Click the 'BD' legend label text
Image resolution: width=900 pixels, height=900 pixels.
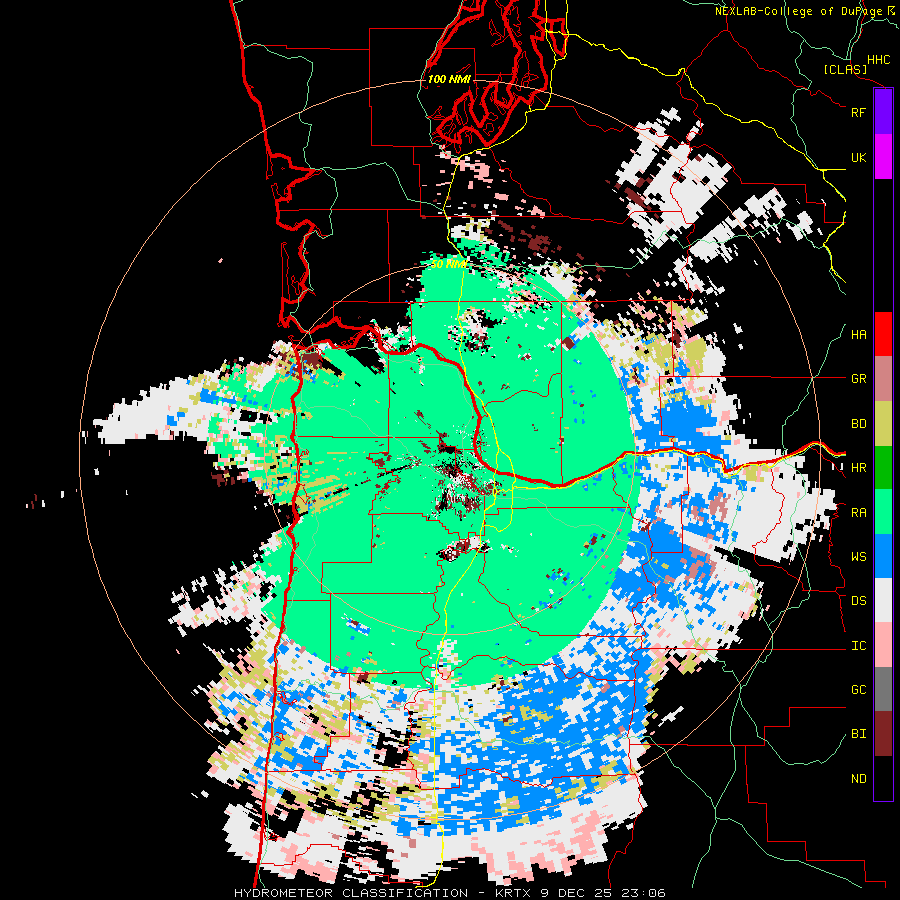pyautogui.click(x=858, y=424)
